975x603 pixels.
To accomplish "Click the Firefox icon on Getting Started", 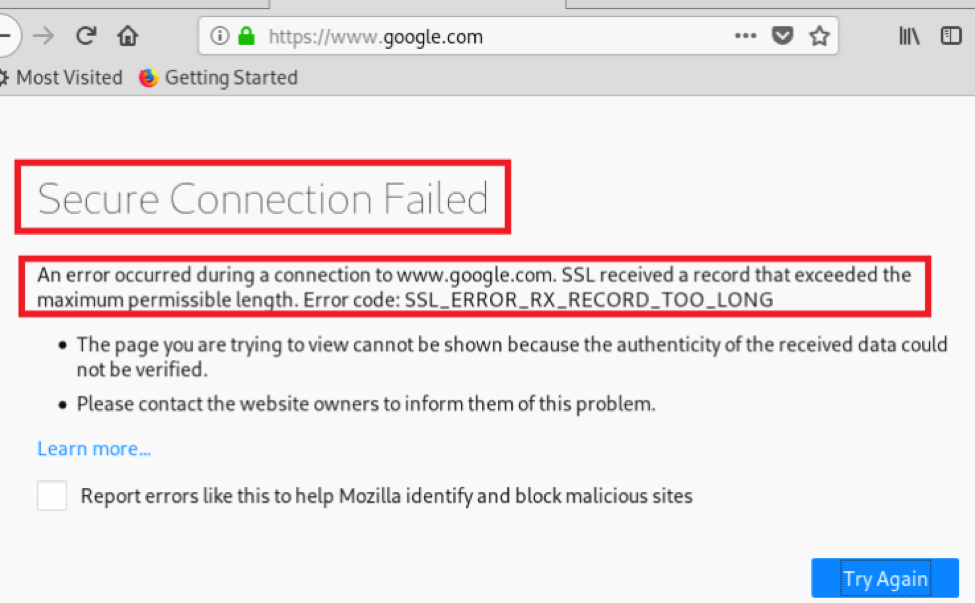I will click(149, 78).
